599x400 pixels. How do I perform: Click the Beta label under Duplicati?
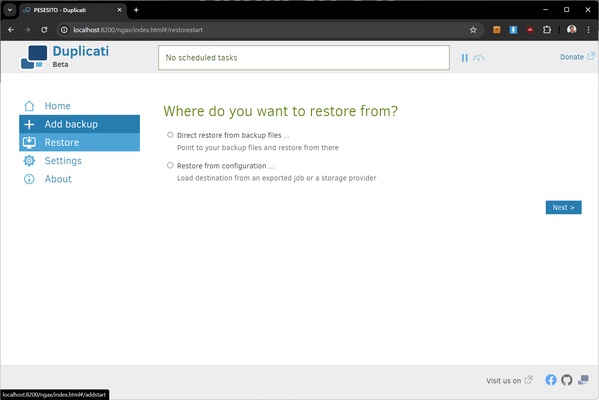pyautogui.click(x=60, y=65)
